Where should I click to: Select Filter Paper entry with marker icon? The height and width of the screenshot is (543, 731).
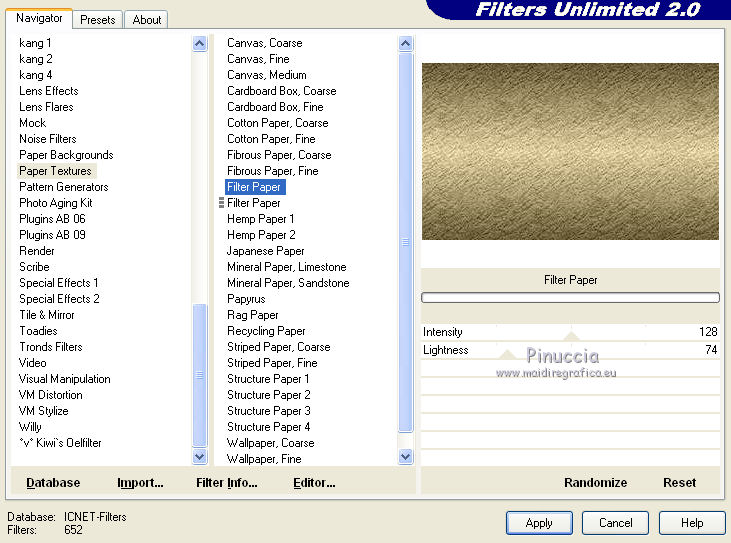(254, 203)
